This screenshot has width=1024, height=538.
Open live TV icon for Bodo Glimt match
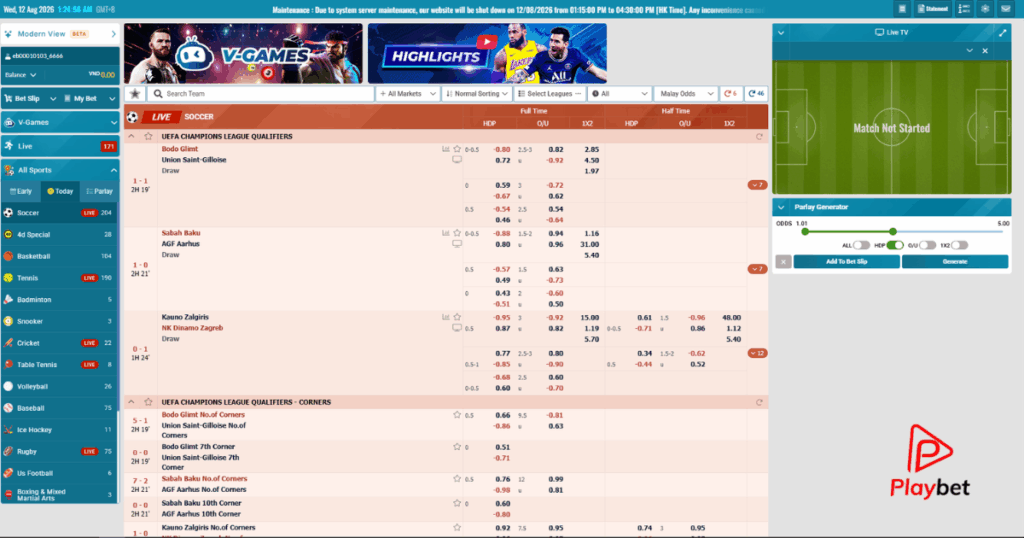(x=457, y=159)
